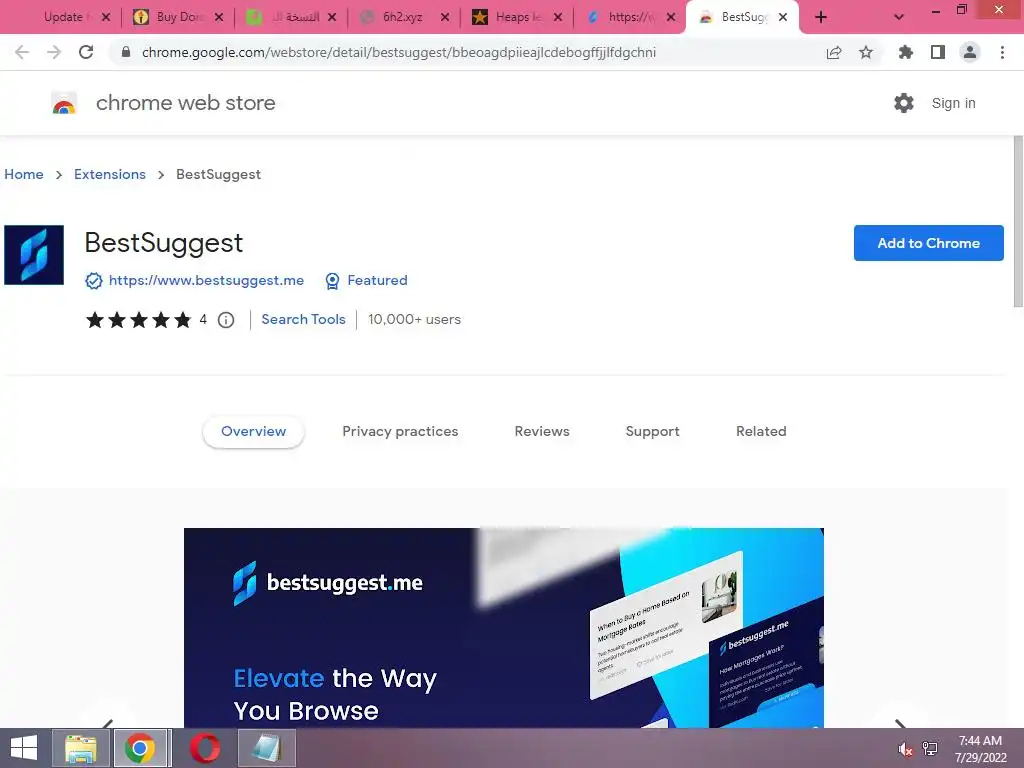Screen dimensions: 1024x768
Task: Open the new tab plus button
Action: (x=821, y=17)
